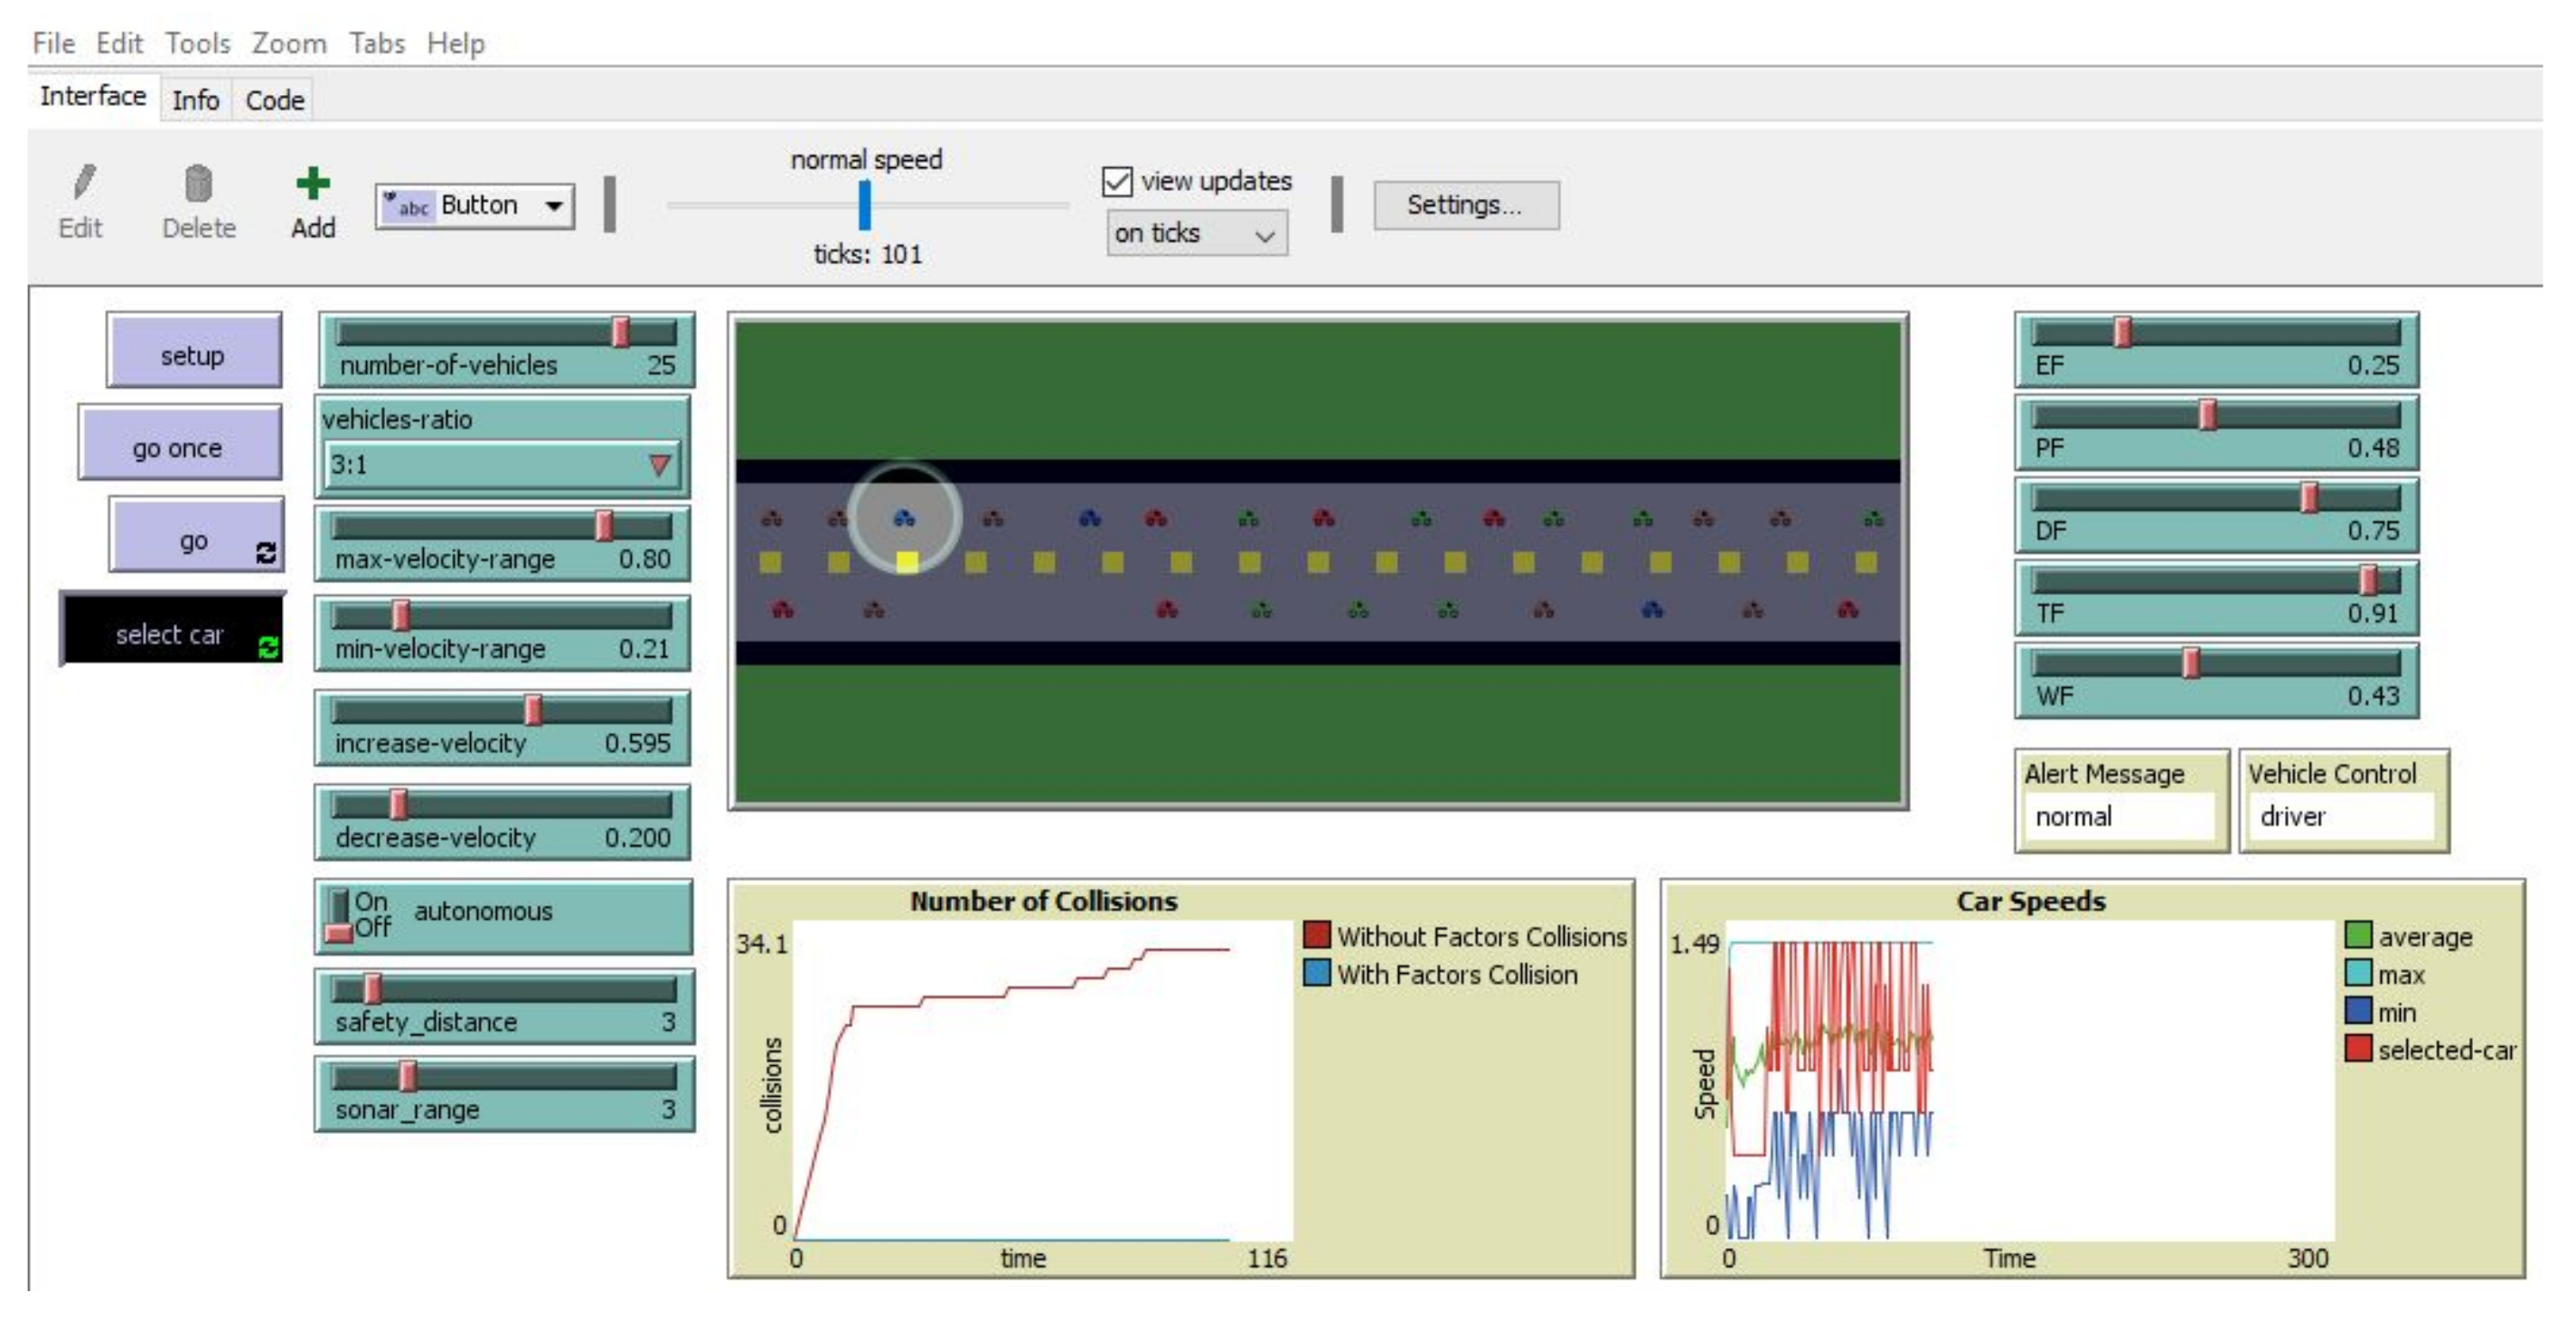The height and width of the screenshot is (1321, 2576).
Task: Click the green Add plus icon
Action: [313, 183]
